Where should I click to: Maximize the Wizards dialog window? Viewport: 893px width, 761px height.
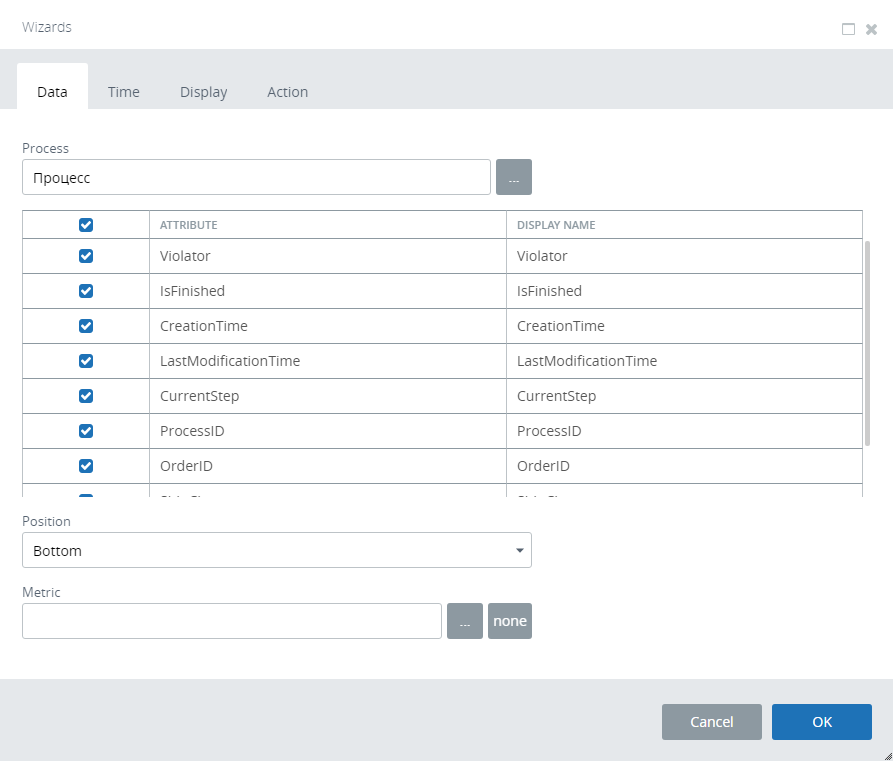coord(848,29)
